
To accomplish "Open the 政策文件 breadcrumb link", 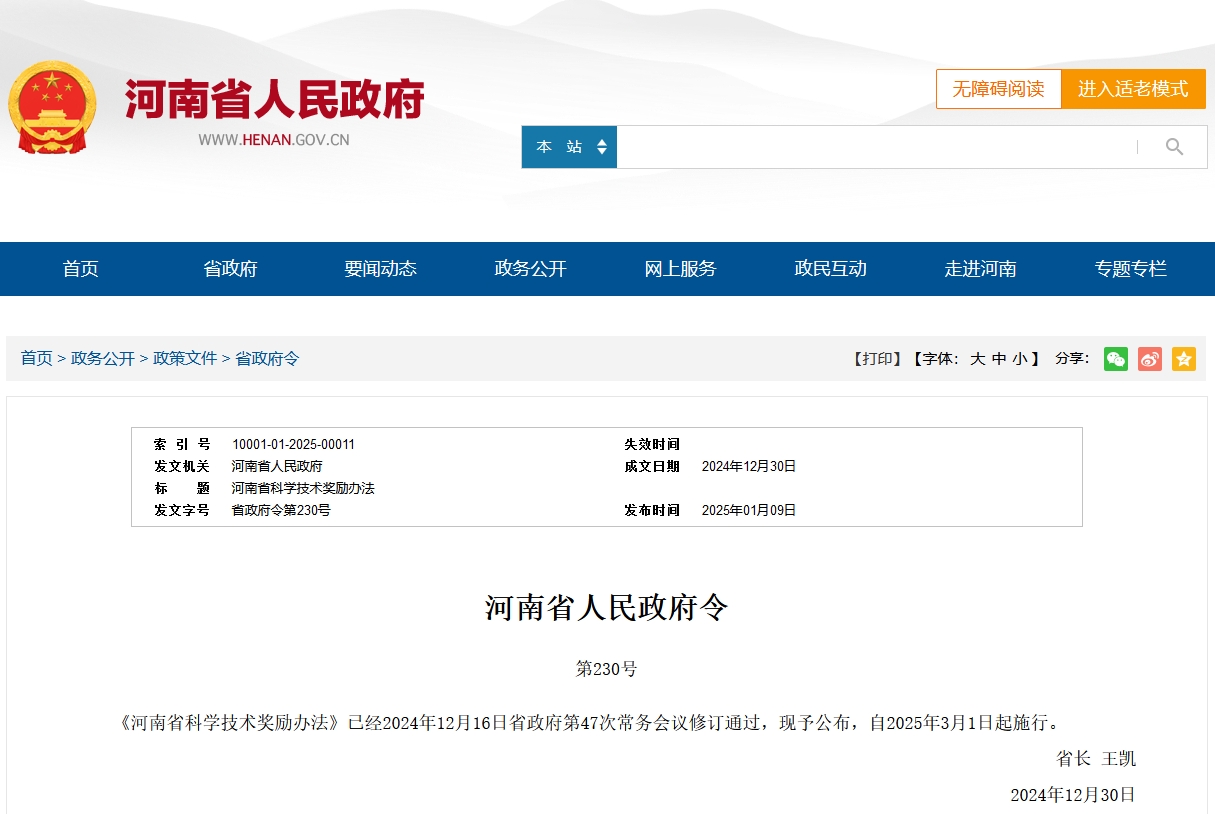I will [x=184, y=358].
